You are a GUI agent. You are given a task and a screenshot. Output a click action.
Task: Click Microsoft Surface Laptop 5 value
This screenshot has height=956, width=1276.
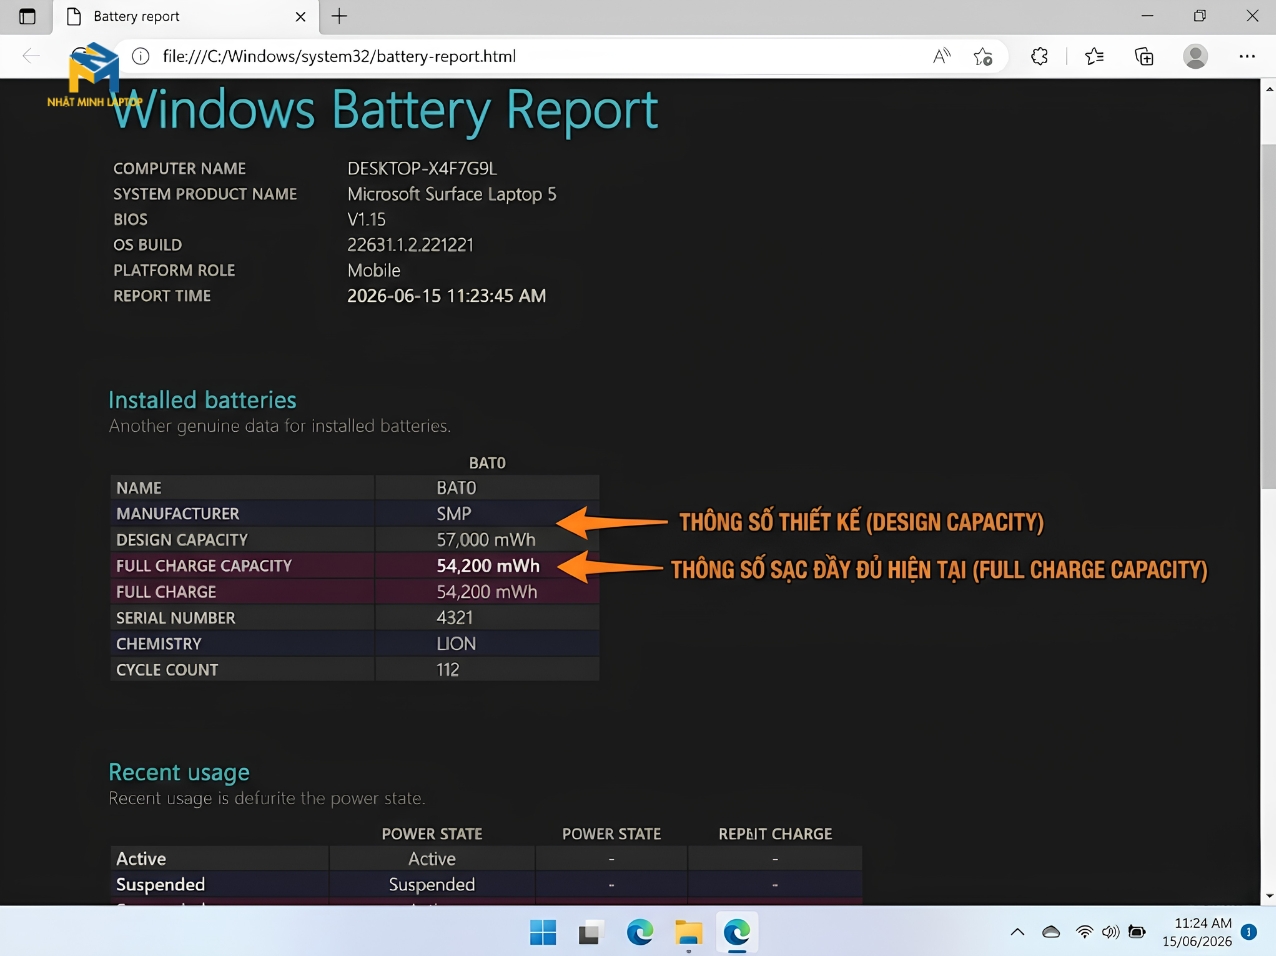tap(452, 194)
